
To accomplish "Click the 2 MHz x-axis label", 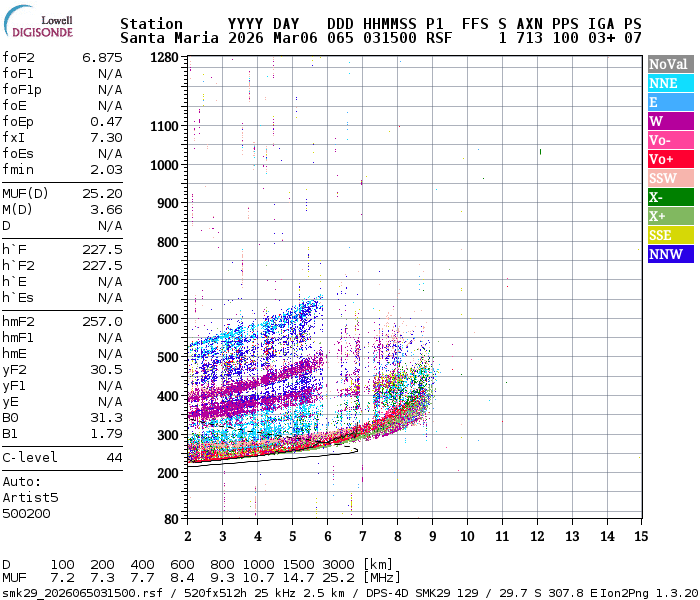I will coord(188,536).
